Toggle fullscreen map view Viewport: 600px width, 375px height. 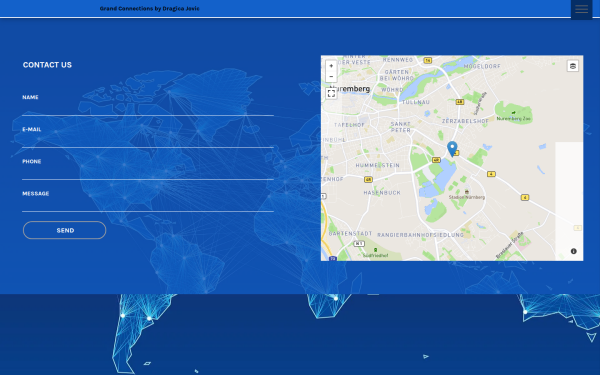pos(331,93)
